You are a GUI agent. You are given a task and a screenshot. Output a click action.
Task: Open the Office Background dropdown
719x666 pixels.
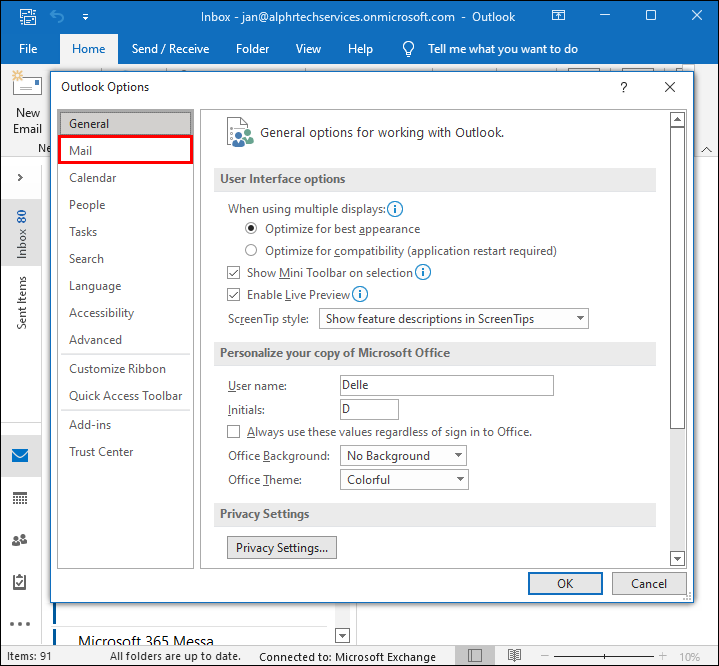pyautogui.click(x=404, y=455)
